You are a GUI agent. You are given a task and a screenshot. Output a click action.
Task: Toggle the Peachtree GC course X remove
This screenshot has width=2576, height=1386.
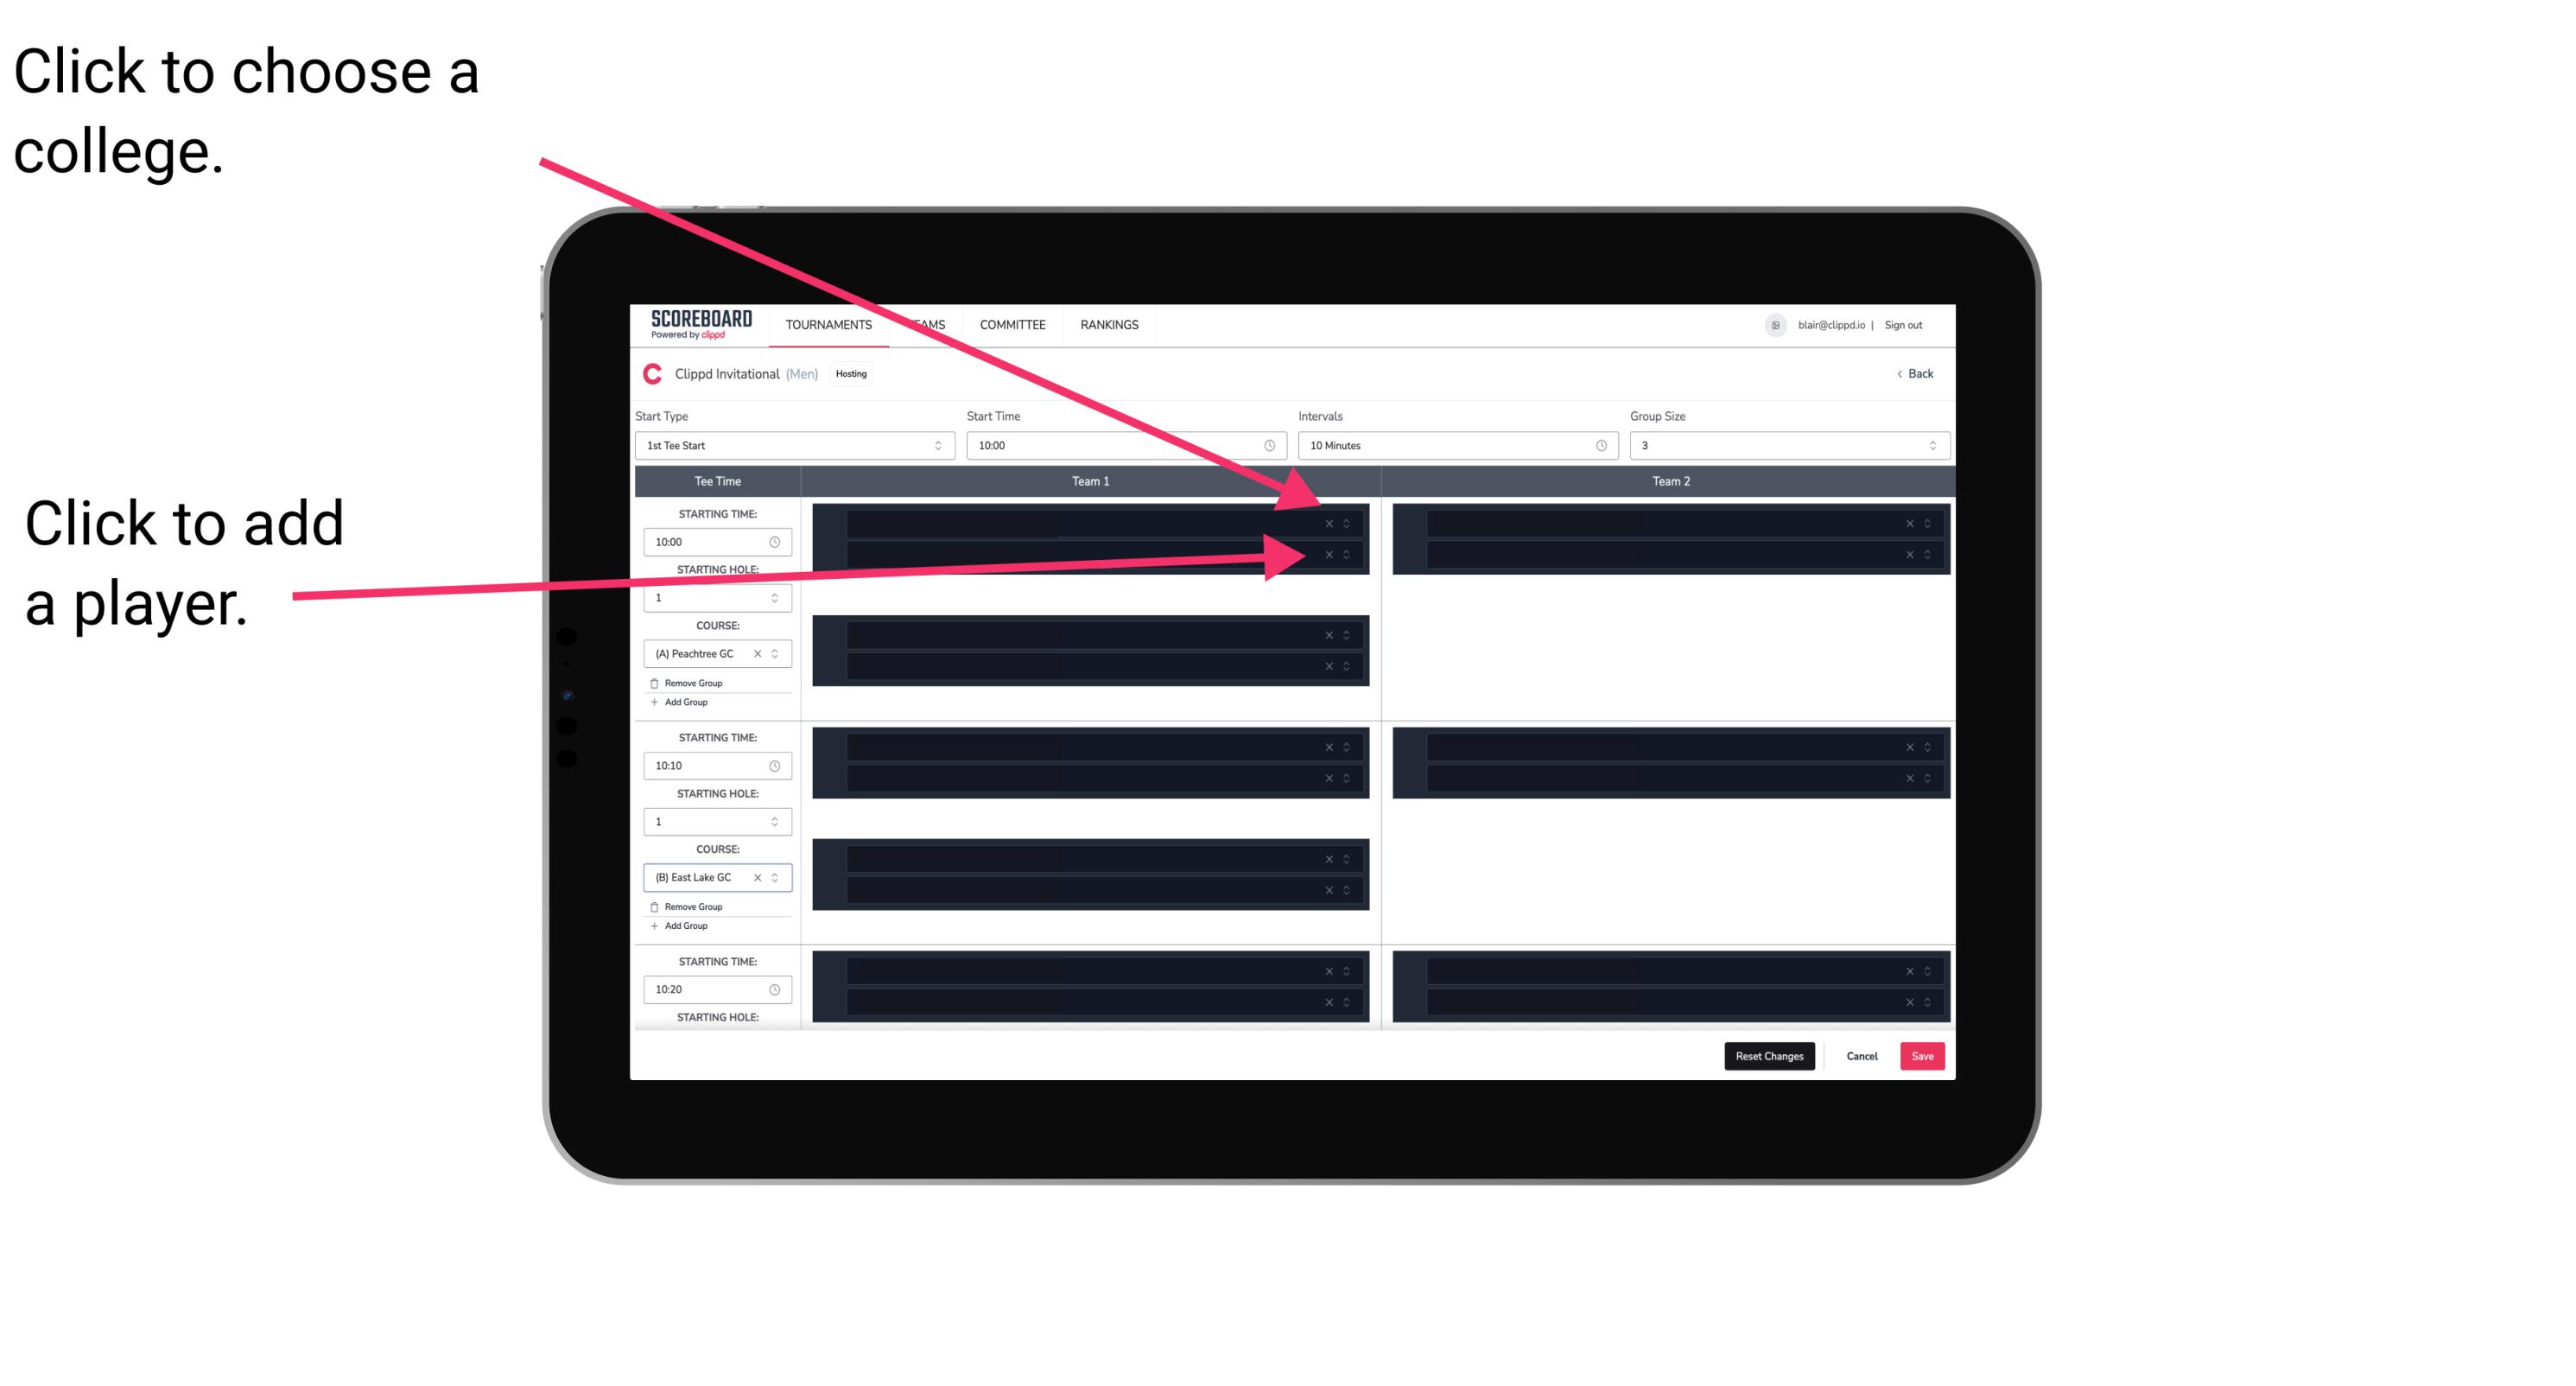point(761,654)
